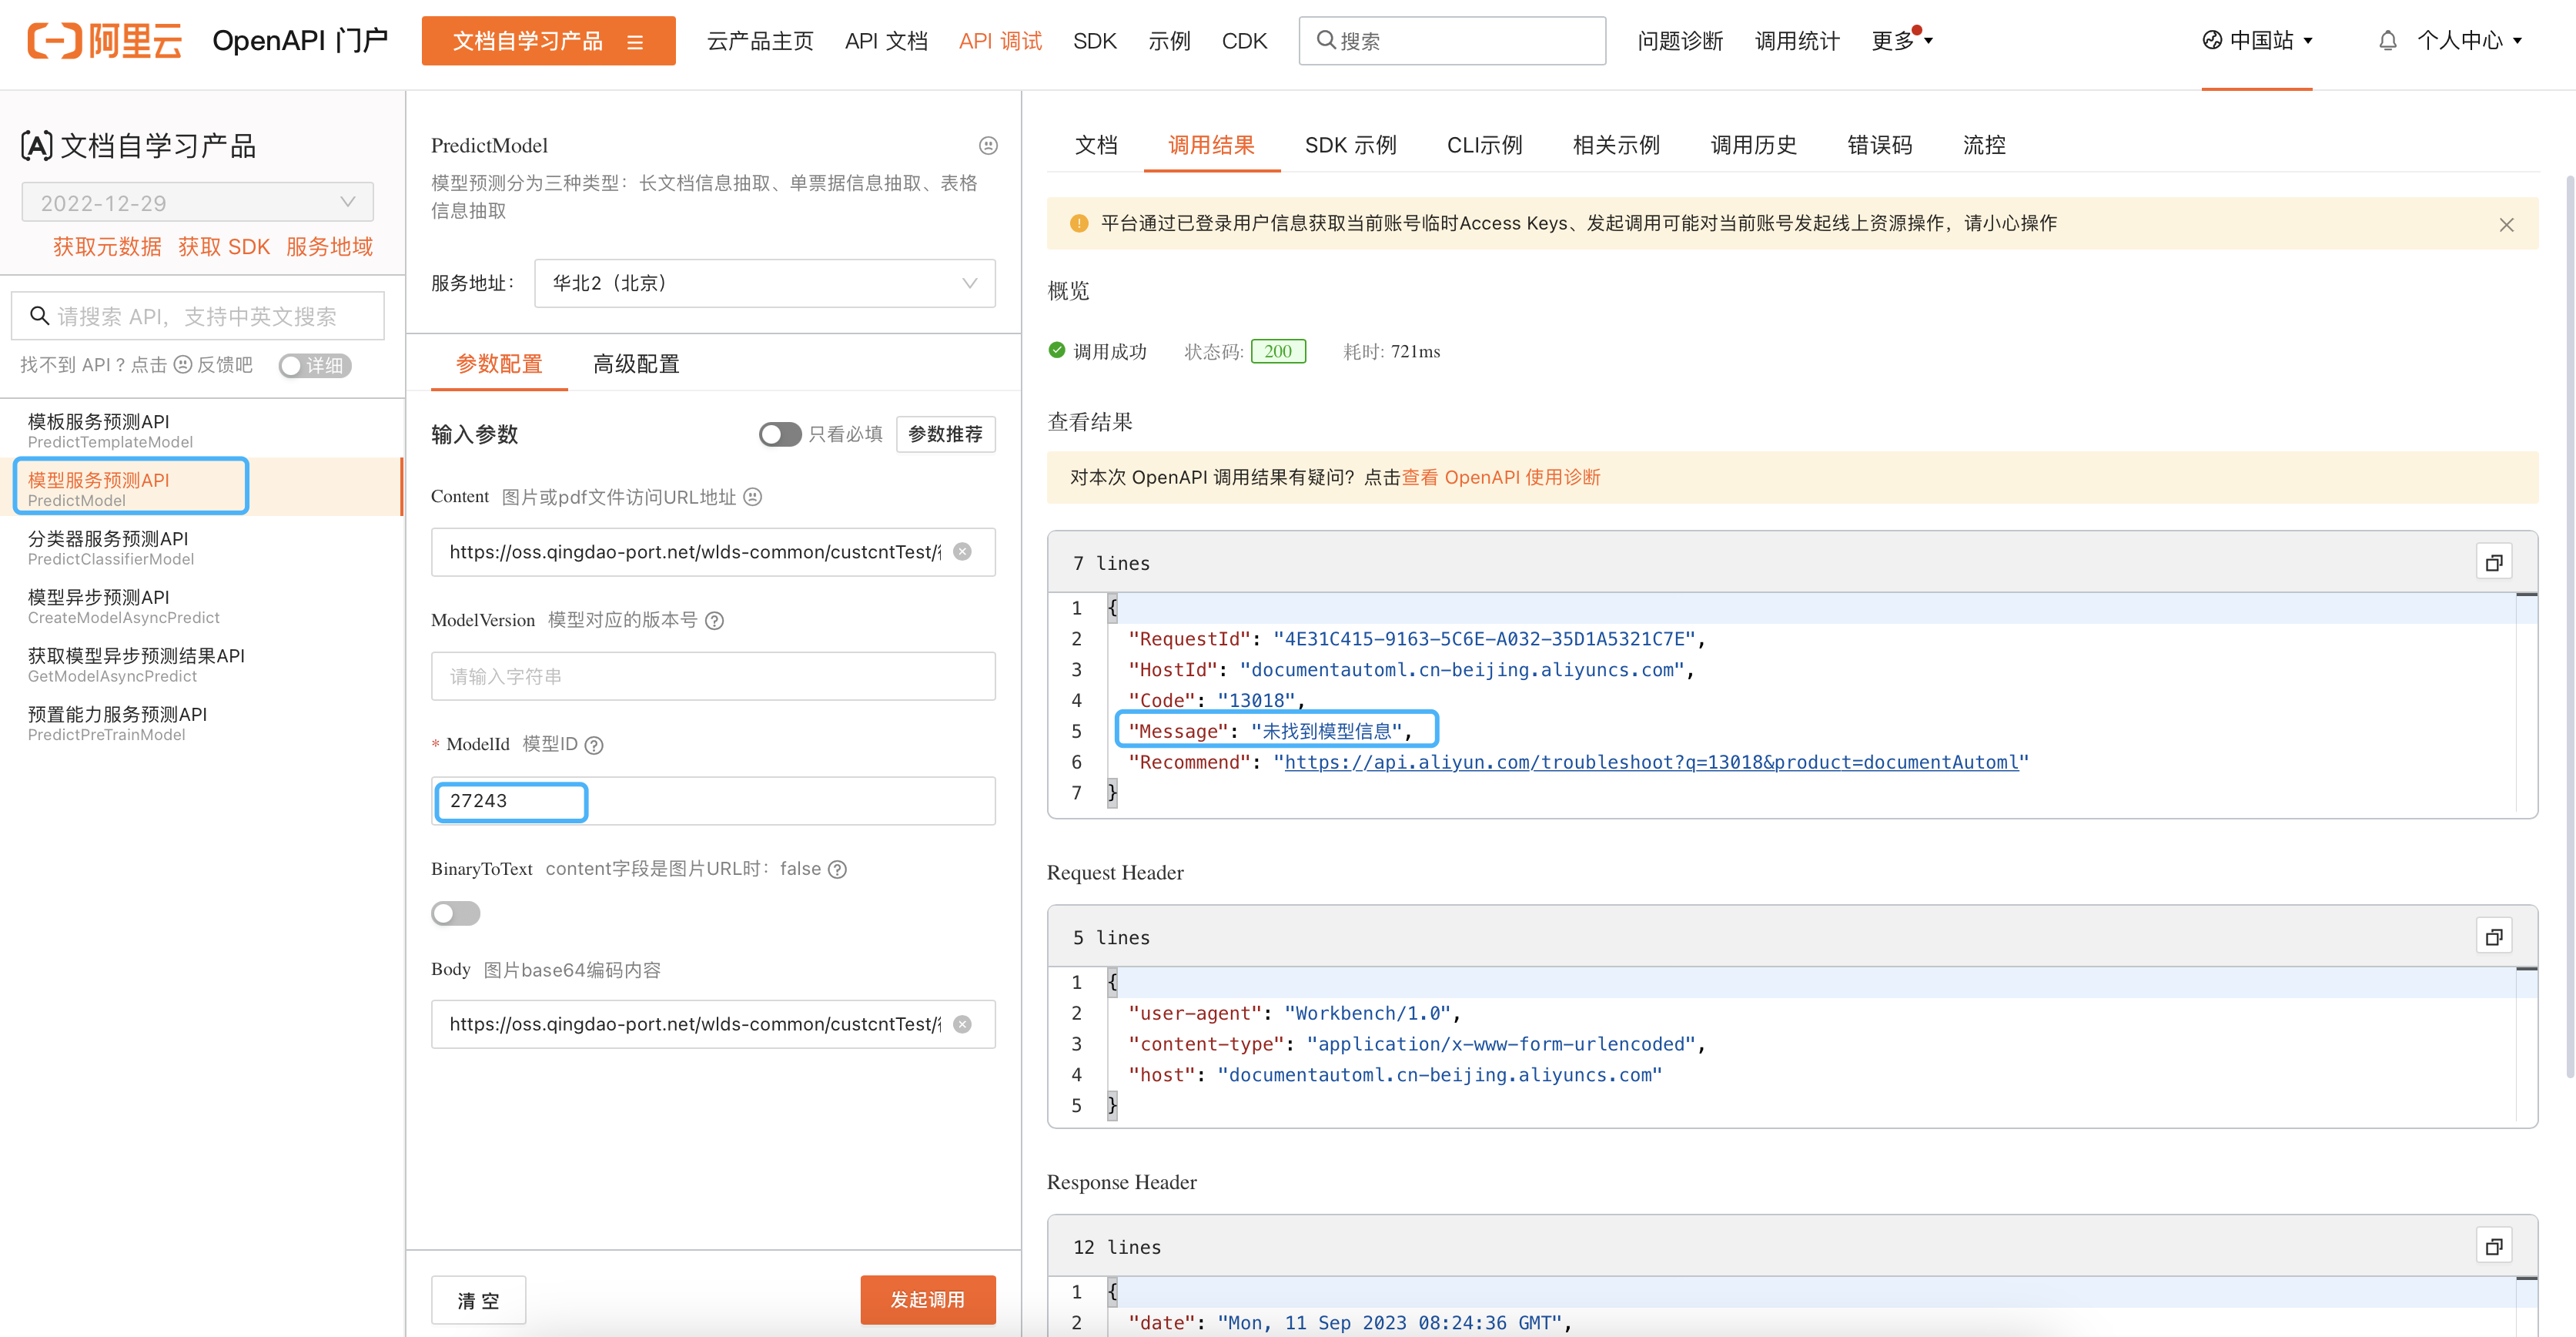Screen dimensions: 2576x1337
Task: Click the 服务地域 link
Action: point(329,247)
